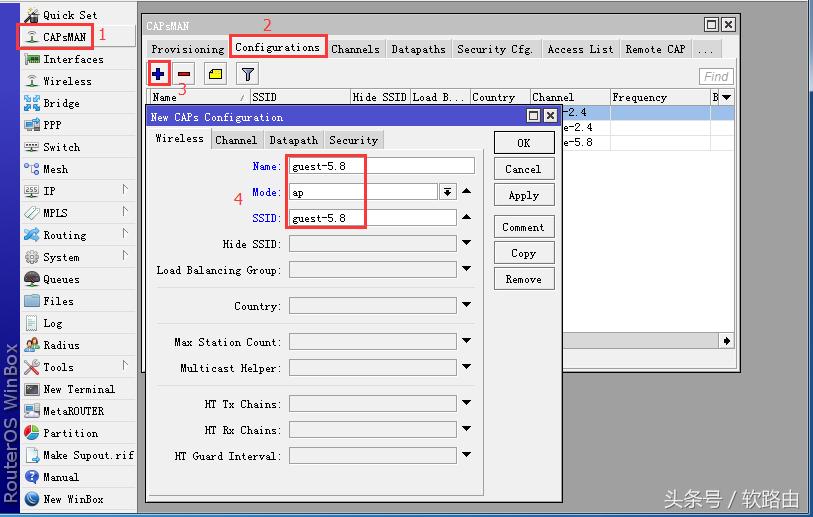Image resolution: width=813 pixels, height=517 pixels.
Task: Expand the HT Guard Interval option
Action: coord(467,455)
